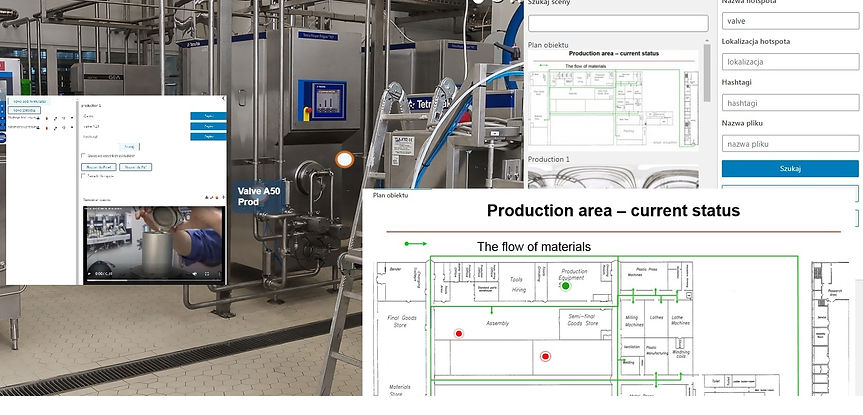Click the small center button under the blue buttons
863x415 pixels.
[129, 146]
